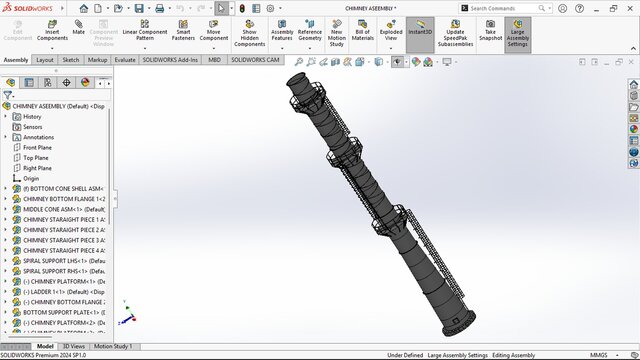Toggle Hide/Show Items eye in view toolbar
The width and height of the screenshot is (640, 360).
click(x=397, y=62)
